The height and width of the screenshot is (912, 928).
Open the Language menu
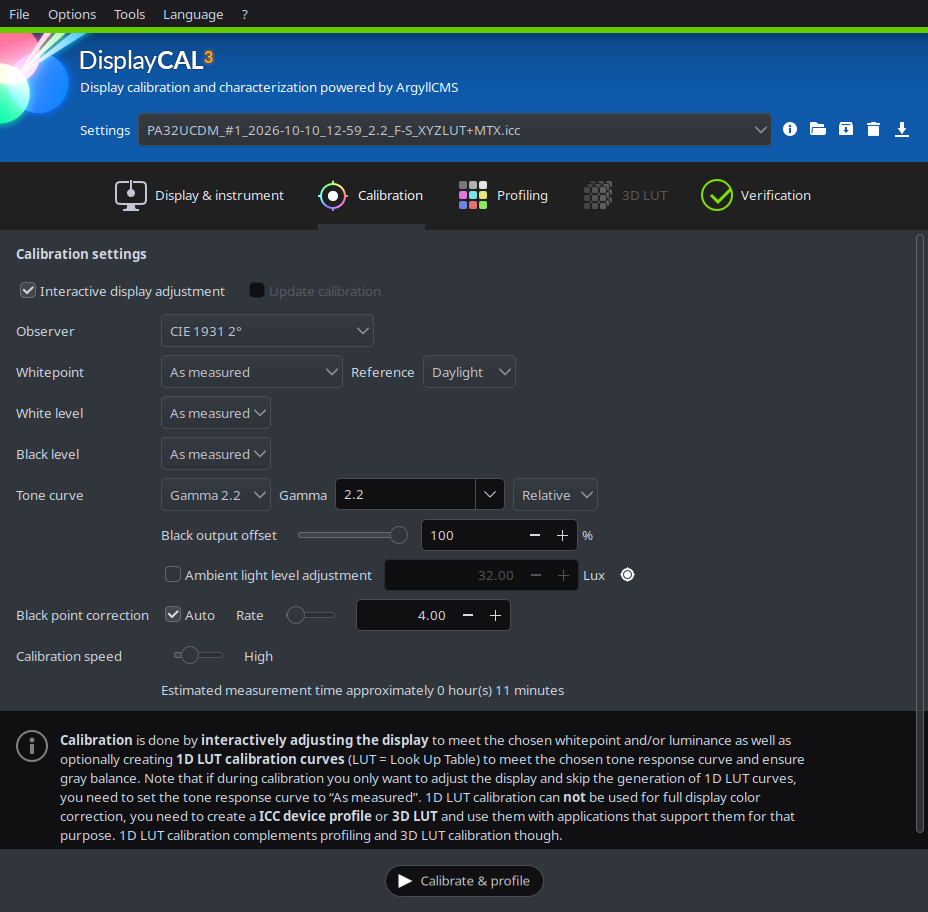(x=193, y=14)
